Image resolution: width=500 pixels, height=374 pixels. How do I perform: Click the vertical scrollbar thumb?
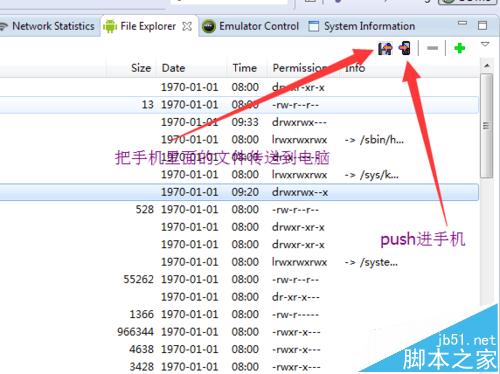pyautogui.click(x=487, y=126)
